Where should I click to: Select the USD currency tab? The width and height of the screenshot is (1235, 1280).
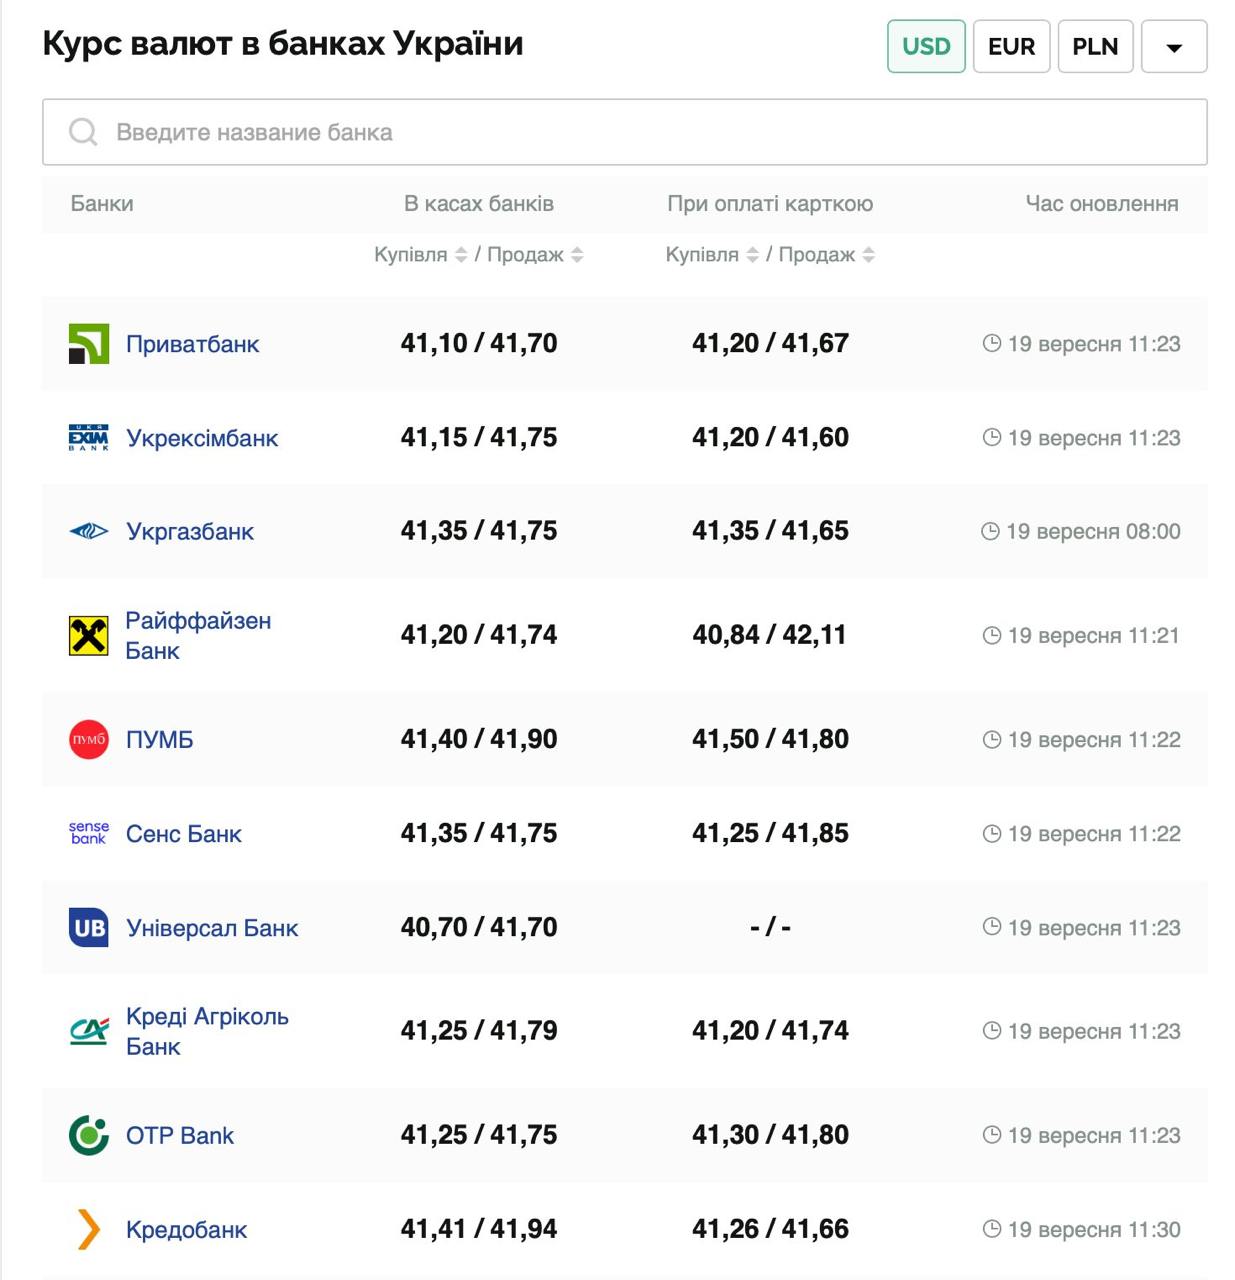coord(926,46)
